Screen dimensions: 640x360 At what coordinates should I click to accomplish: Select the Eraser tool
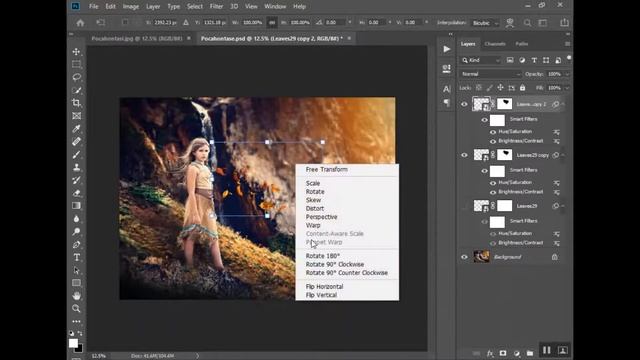pyautogui.click(x=76, y=193)
